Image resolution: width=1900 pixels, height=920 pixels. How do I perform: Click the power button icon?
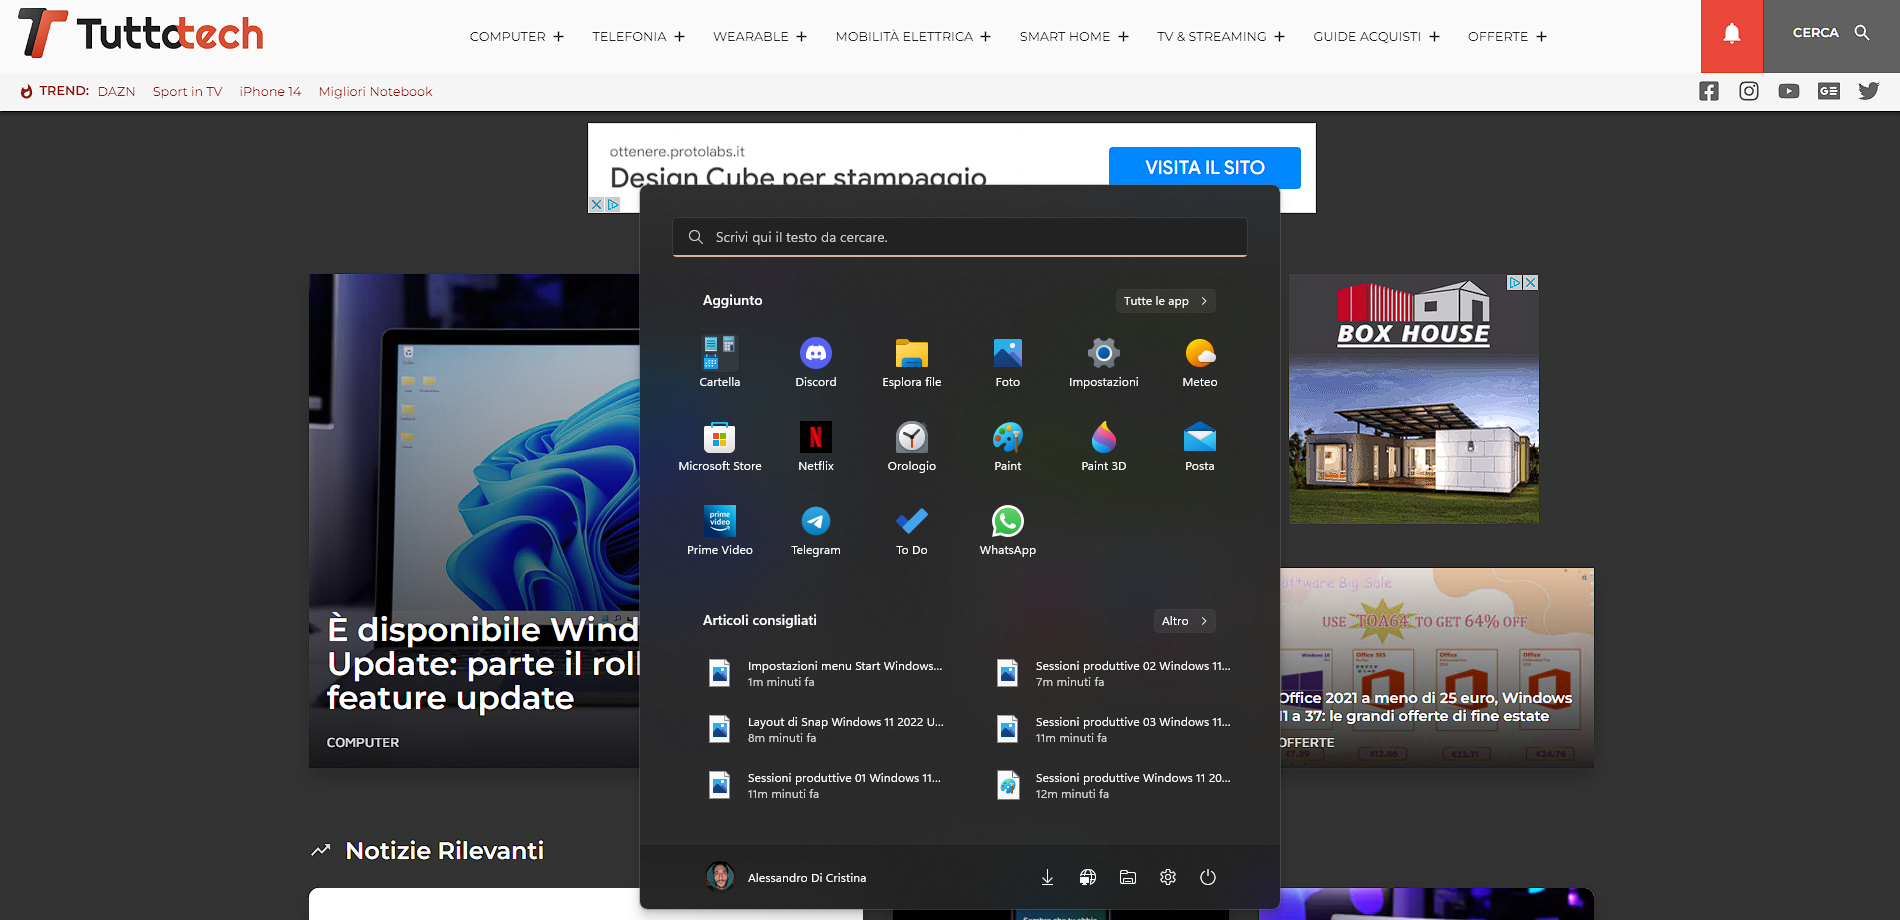coord(1207,877)
